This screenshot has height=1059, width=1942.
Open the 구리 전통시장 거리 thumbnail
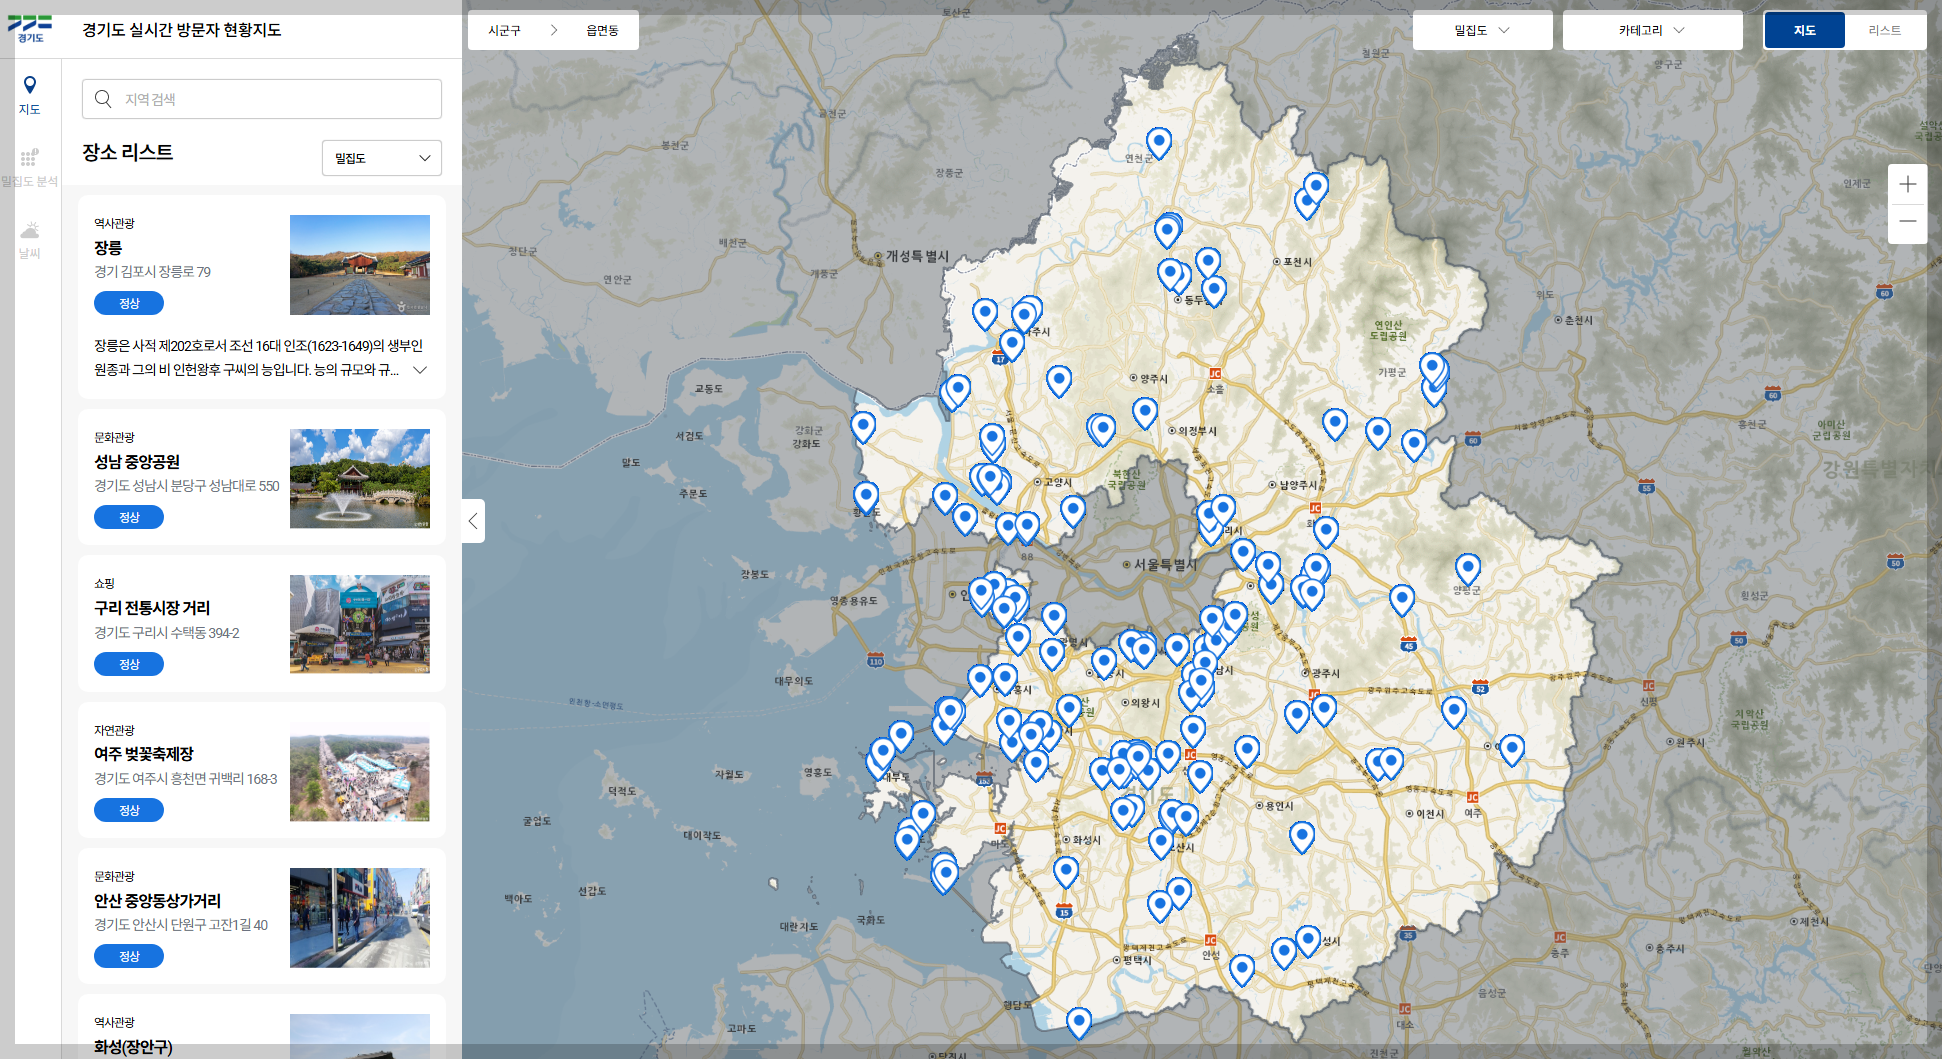tap(360, 624)
